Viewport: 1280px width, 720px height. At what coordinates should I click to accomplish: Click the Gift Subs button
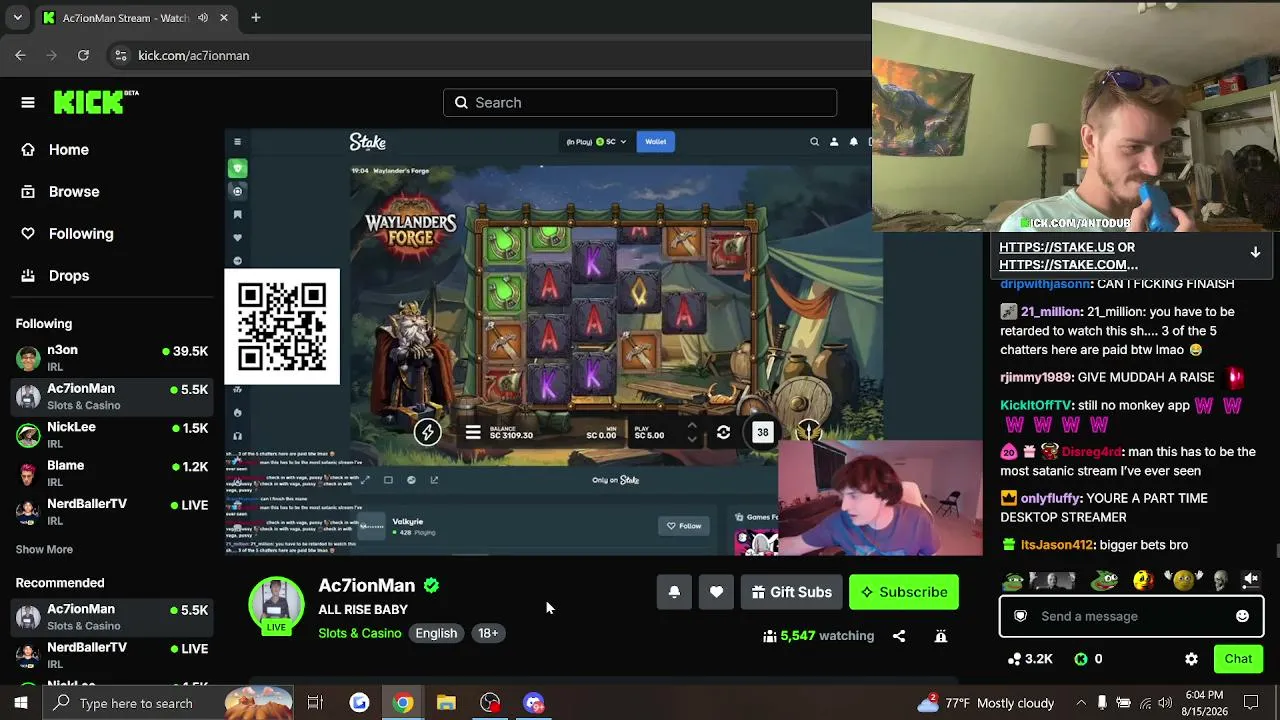tap(791, 592)
